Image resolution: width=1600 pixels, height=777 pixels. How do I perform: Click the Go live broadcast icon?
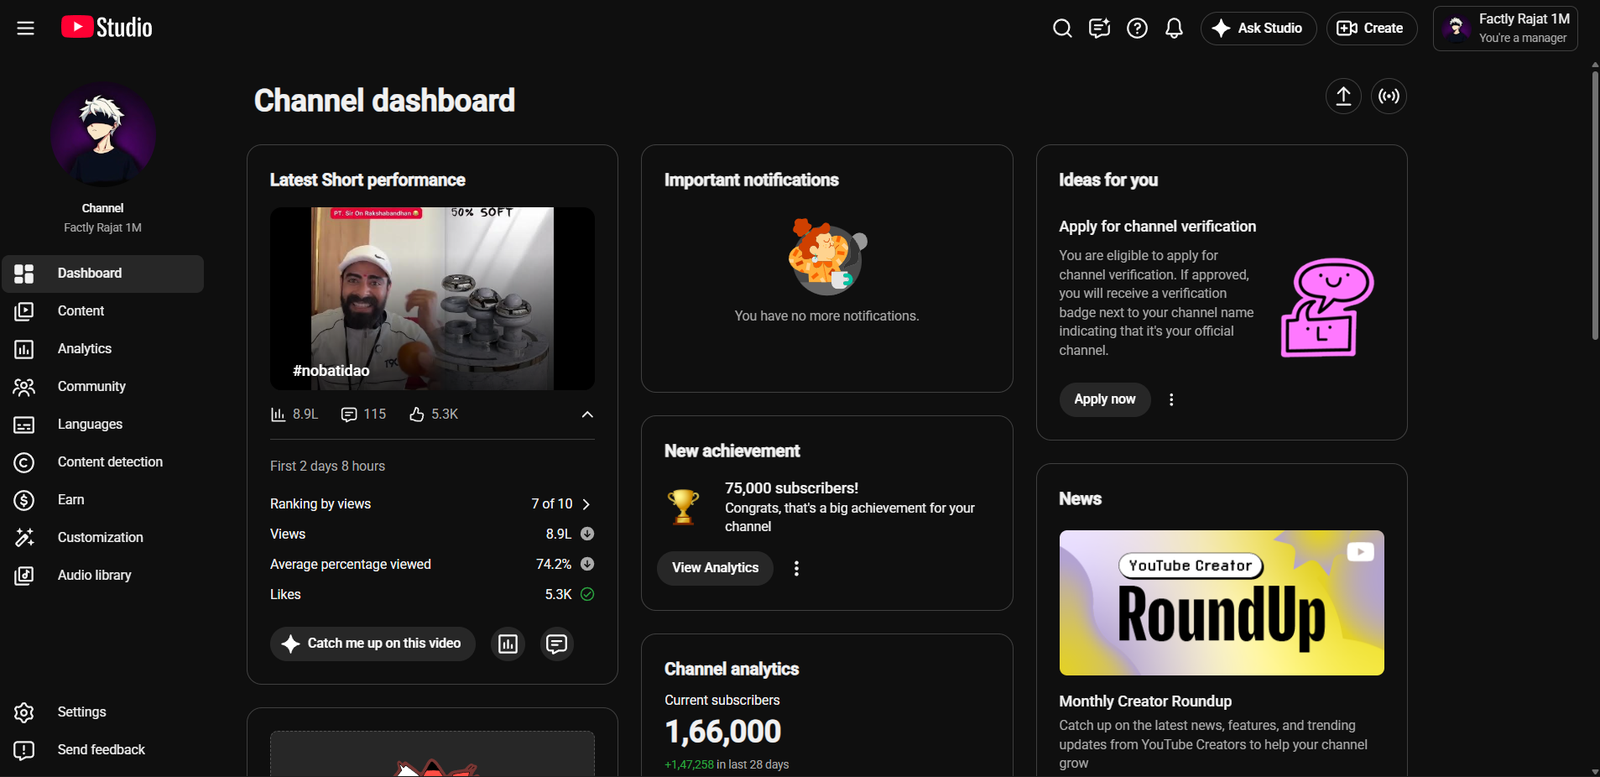click(x=1389, y=96)
